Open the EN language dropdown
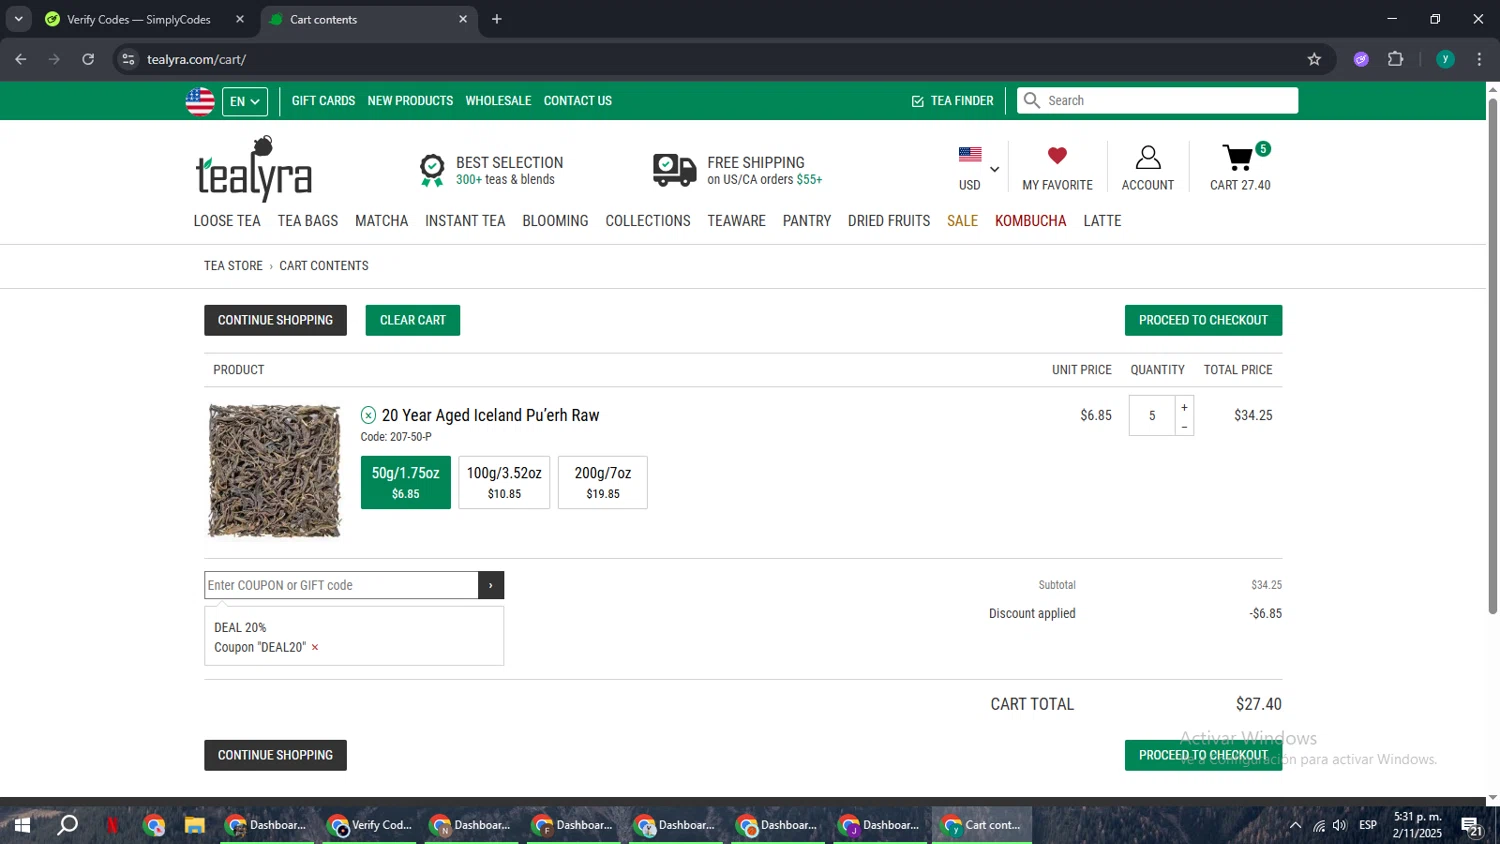Viewport: 1500px width, 844px height. coord(245,101)
